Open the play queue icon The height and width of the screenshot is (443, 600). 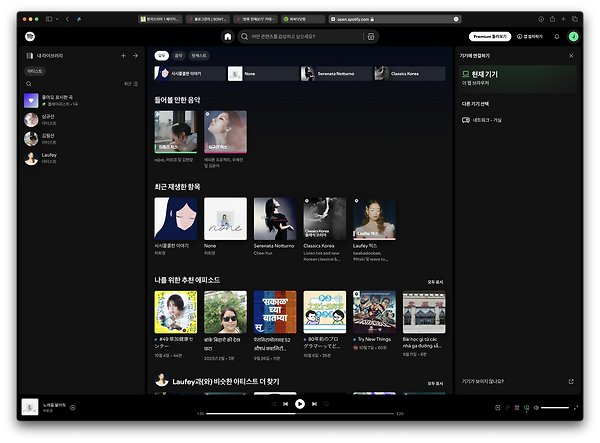coord(517,408)
